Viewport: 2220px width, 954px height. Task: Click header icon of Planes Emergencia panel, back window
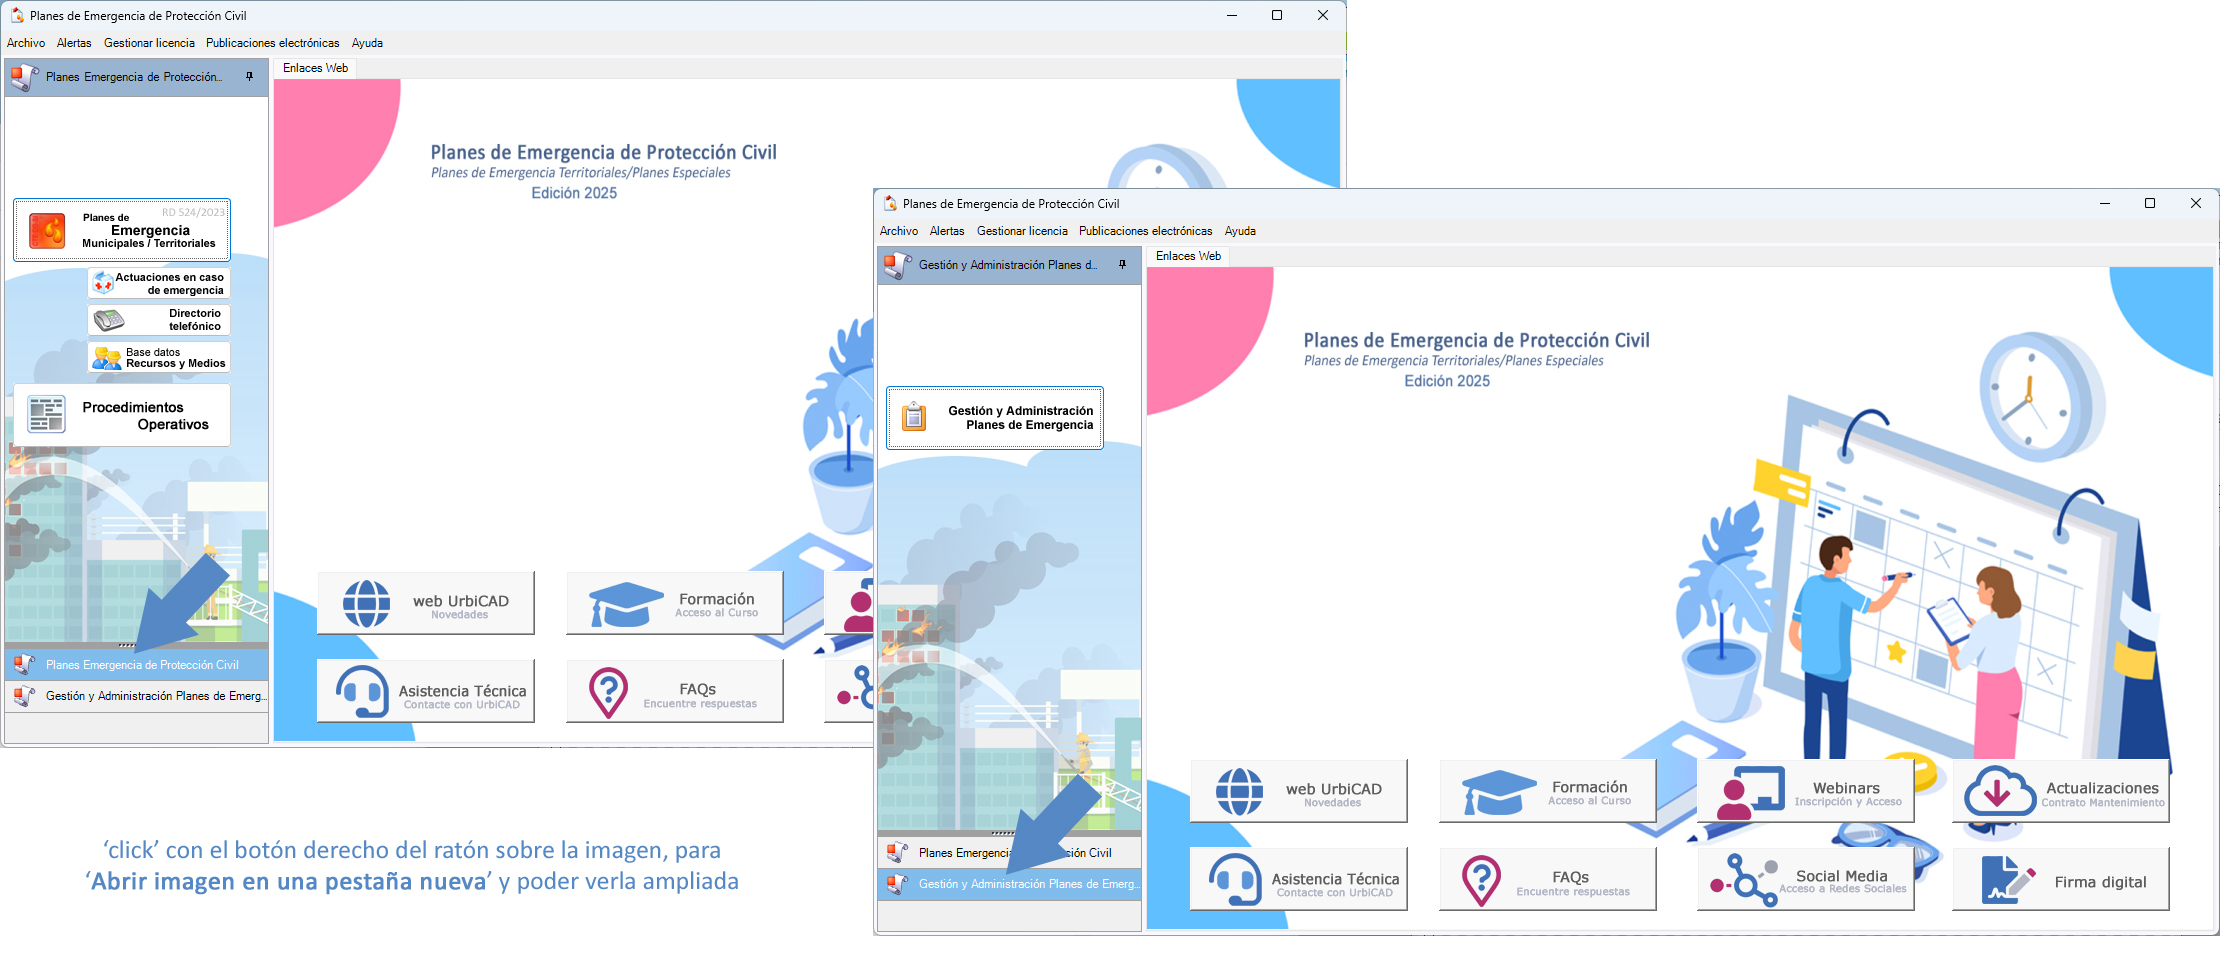point(24,77)
